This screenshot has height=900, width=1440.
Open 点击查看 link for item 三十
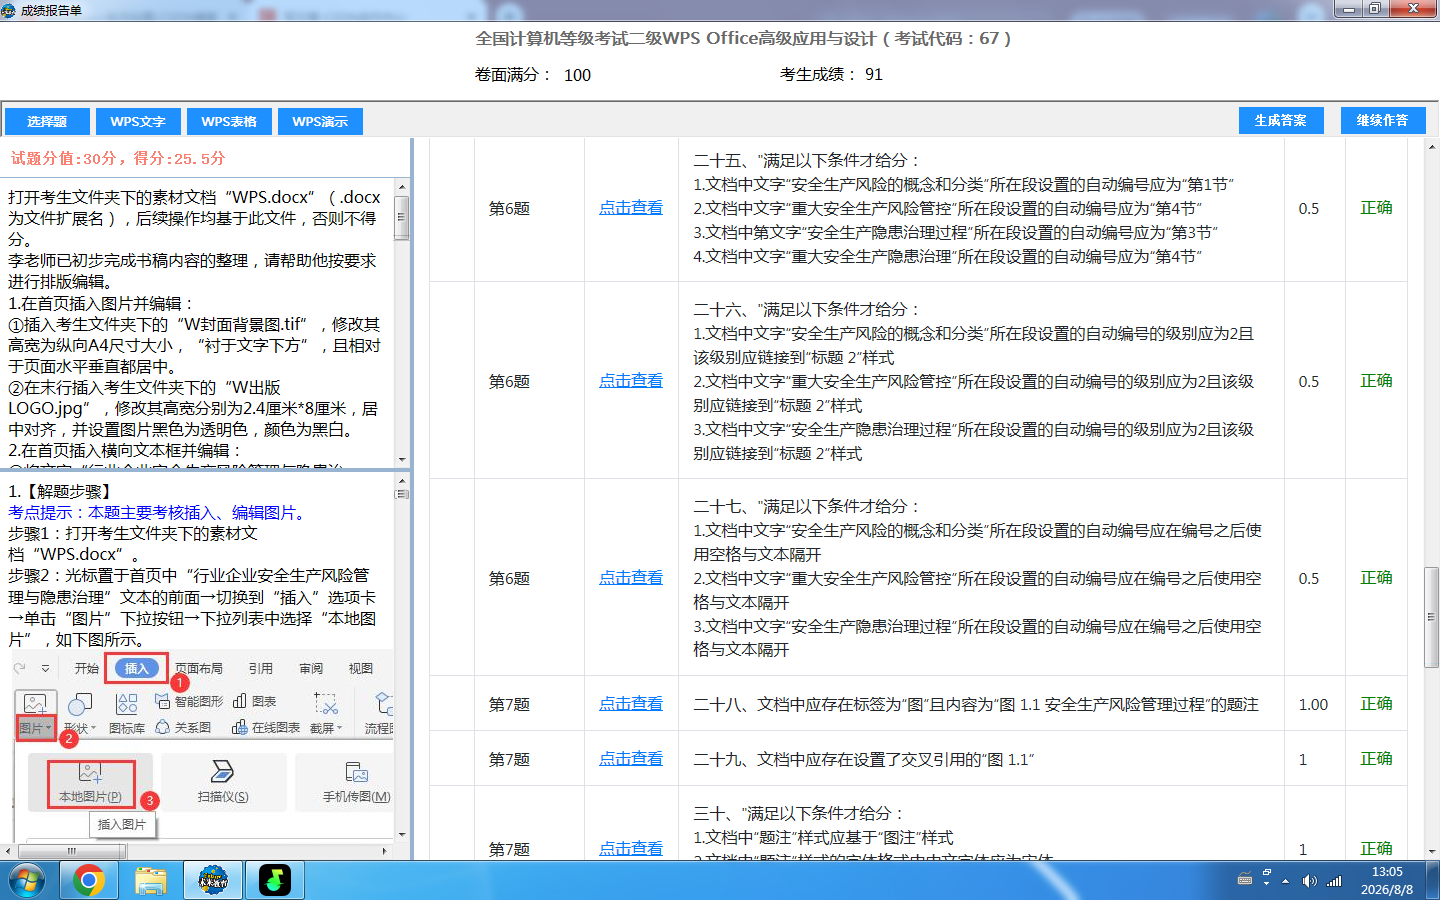tap(631, 849)
